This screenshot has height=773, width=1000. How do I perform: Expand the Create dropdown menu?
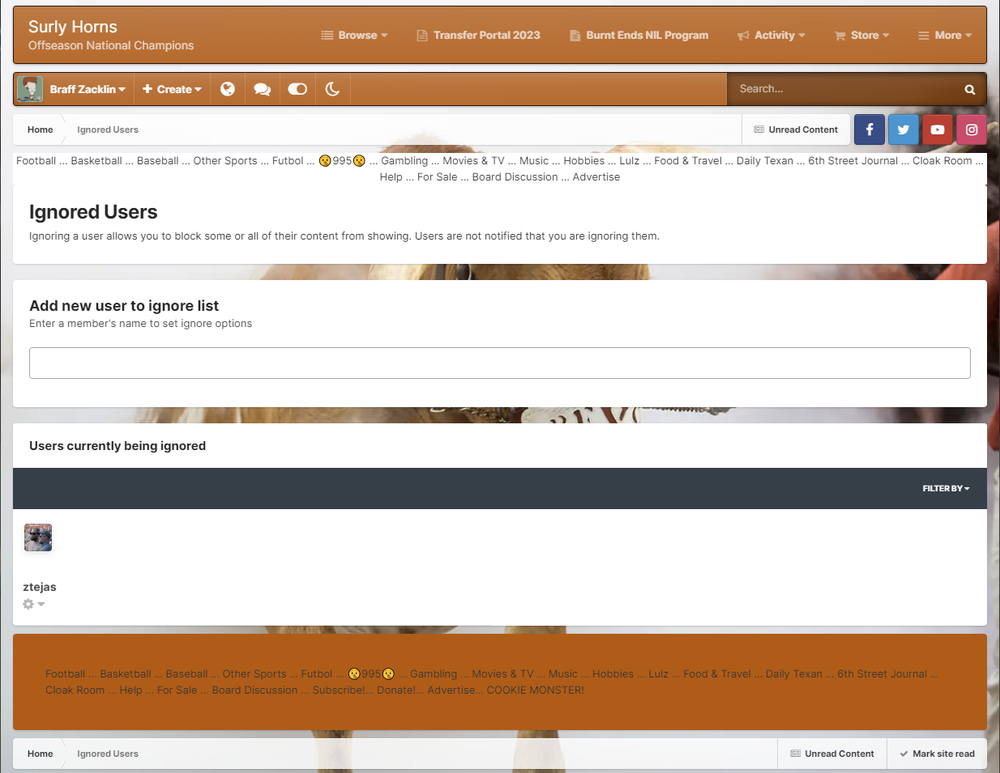pyautogui.click(x=172, y=89)
